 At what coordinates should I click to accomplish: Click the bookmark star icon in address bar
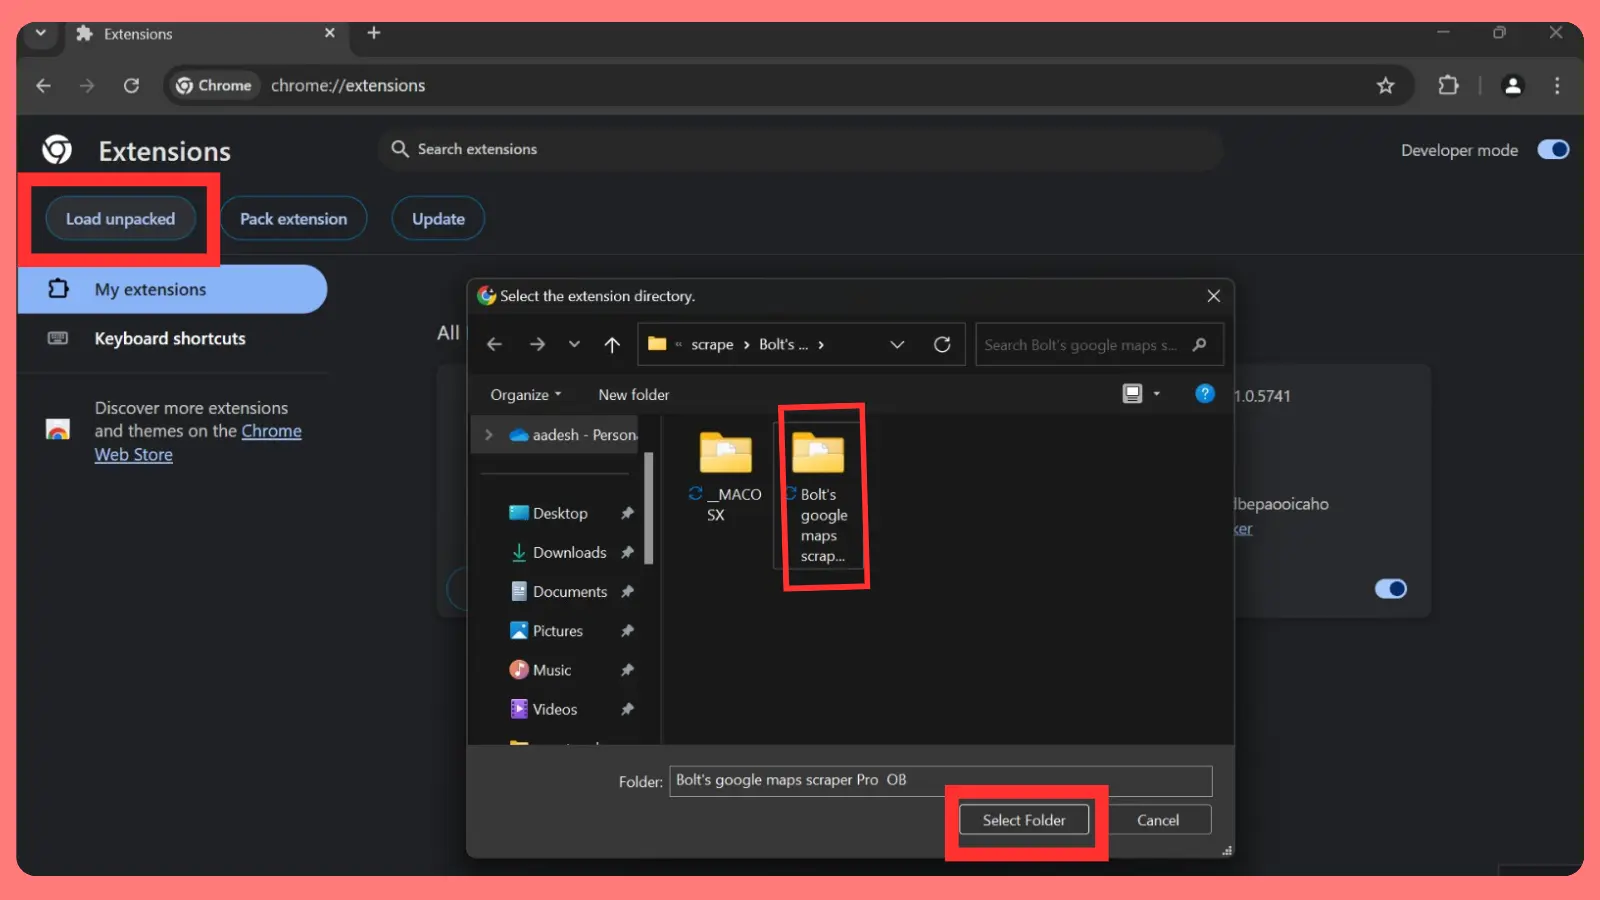[1385, 86]
